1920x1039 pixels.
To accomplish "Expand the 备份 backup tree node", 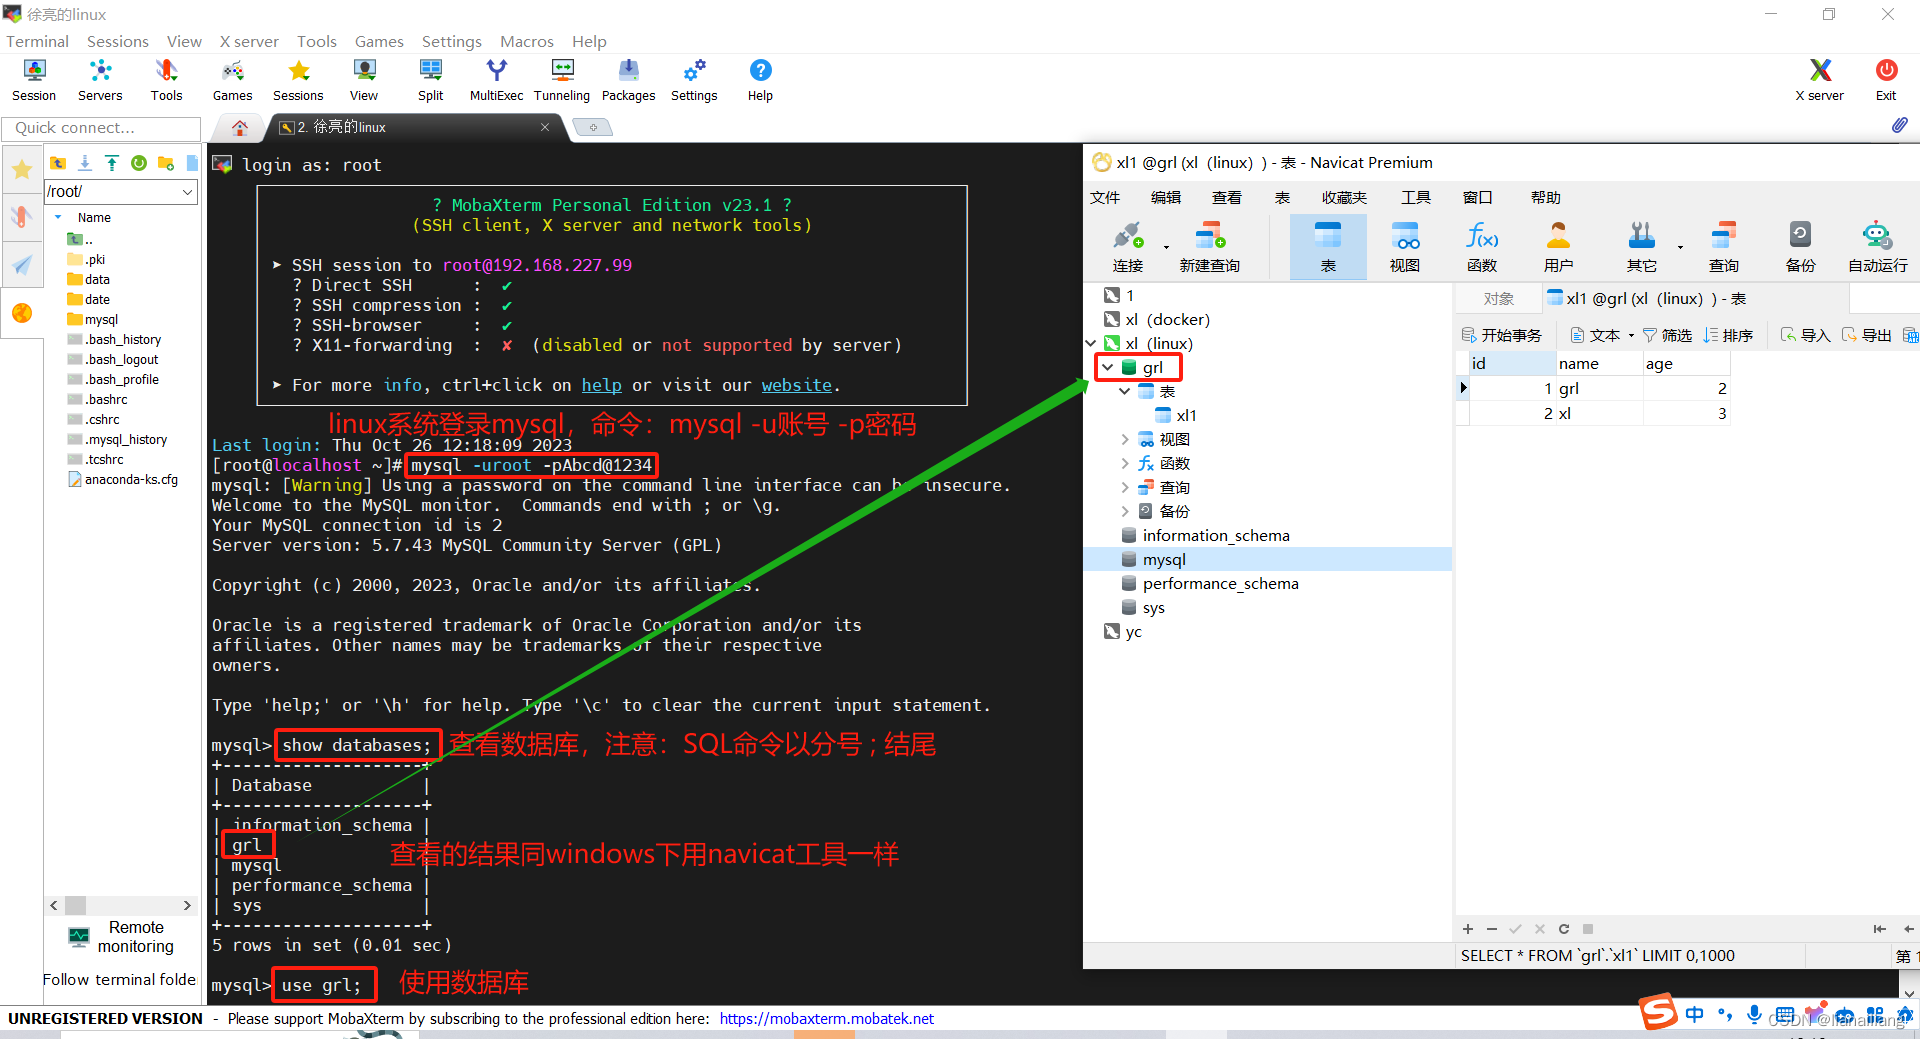I will (x=1125, y=511).
